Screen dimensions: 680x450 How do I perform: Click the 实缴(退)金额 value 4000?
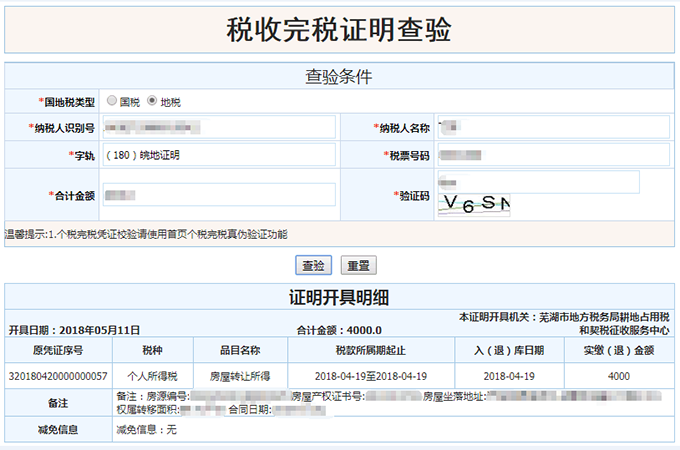click(620, 376)
